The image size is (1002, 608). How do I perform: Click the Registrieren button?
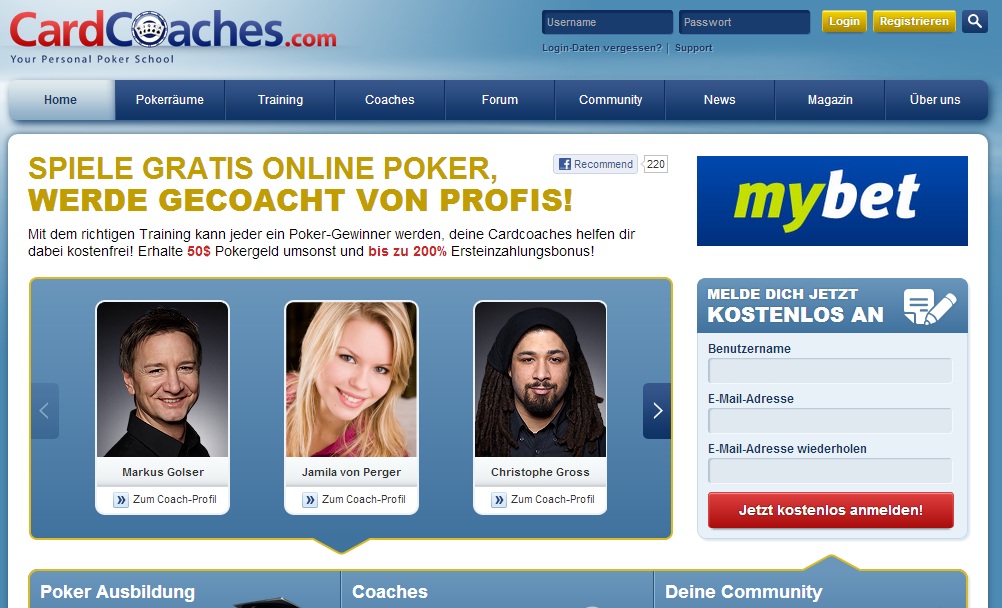[x=914, y=22]
